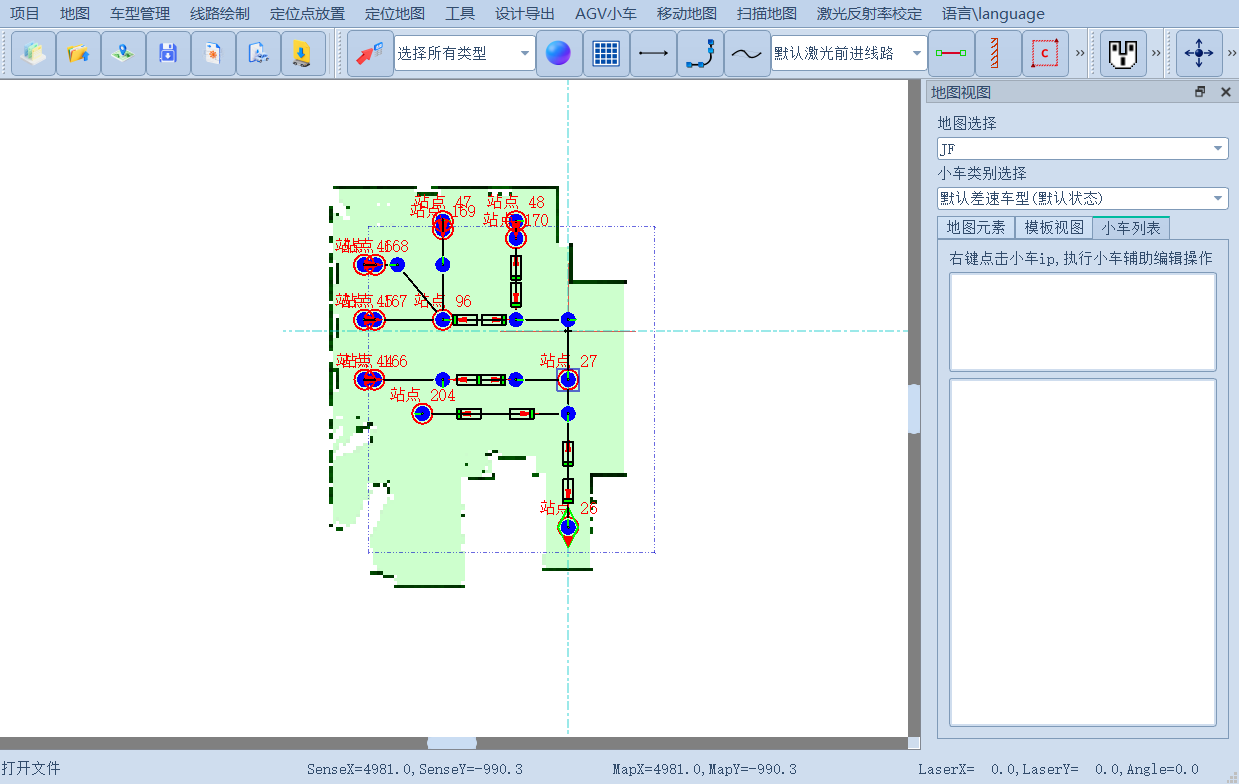Open the 车型管理 menu
The image size is (1239, 784).
140,14
